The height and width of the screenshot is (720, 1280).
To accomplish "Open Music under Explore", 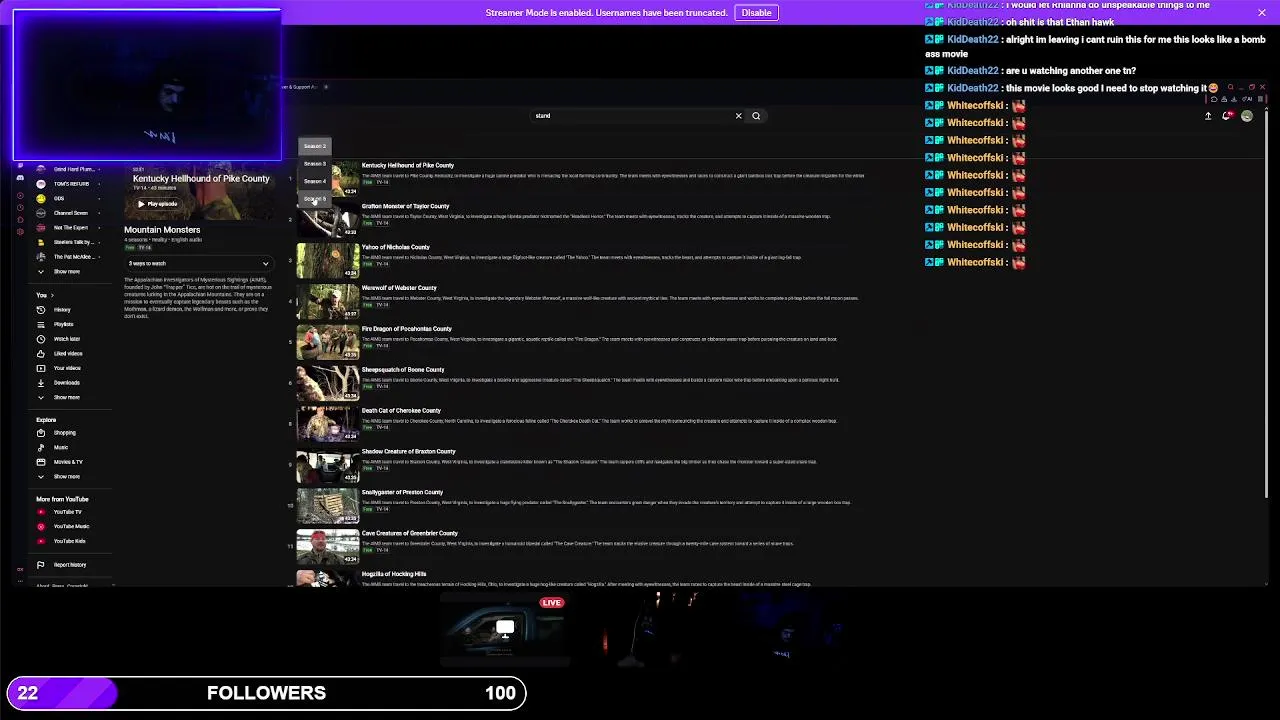I will coord(61,447).
